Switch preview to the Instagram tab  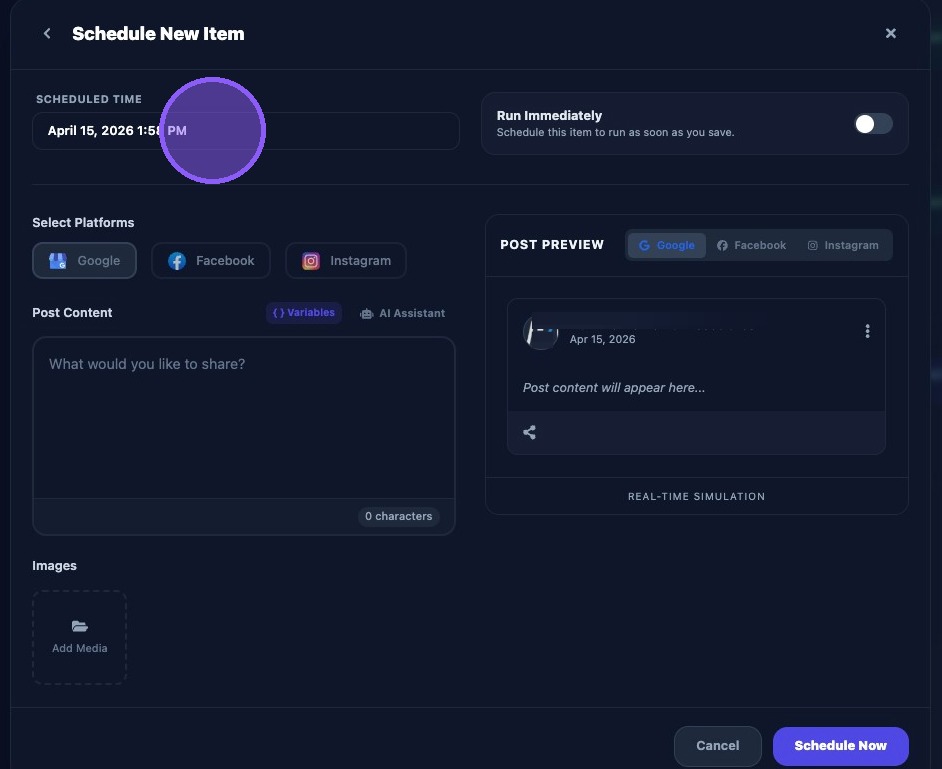click(843, 245)
